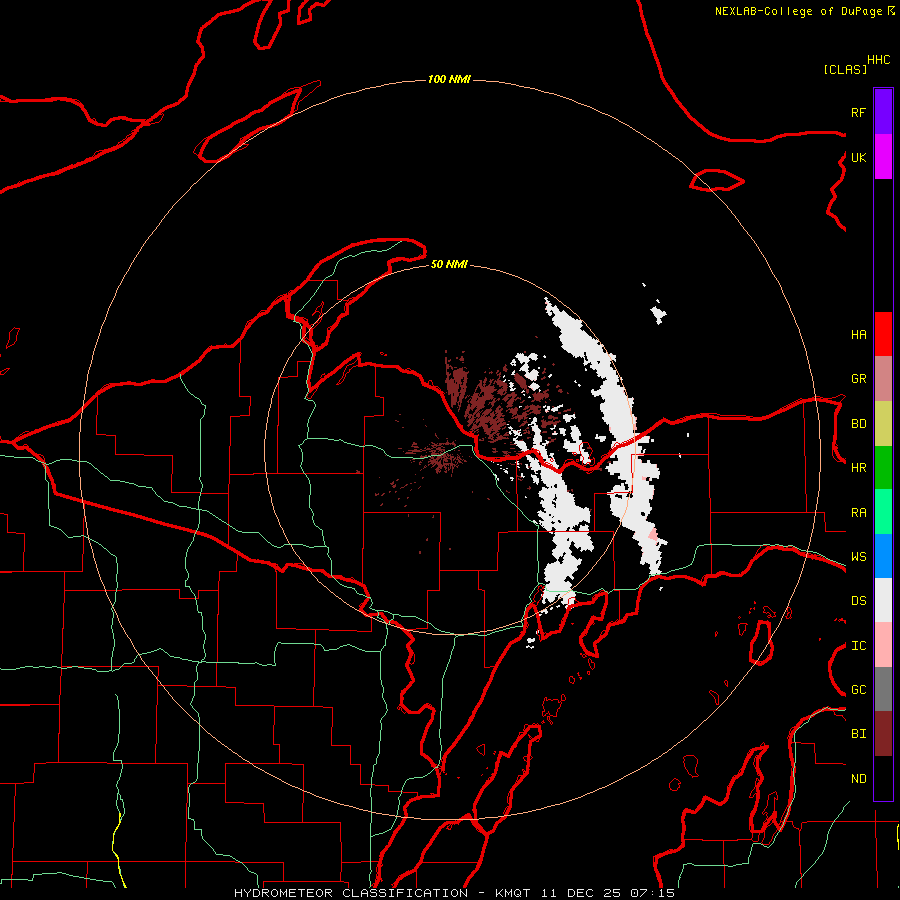Click the HYDROMETEOR CLASSIFICATION caption text
Image resolution: width=900 pixels, height=900 pixels.
point(350,893)
